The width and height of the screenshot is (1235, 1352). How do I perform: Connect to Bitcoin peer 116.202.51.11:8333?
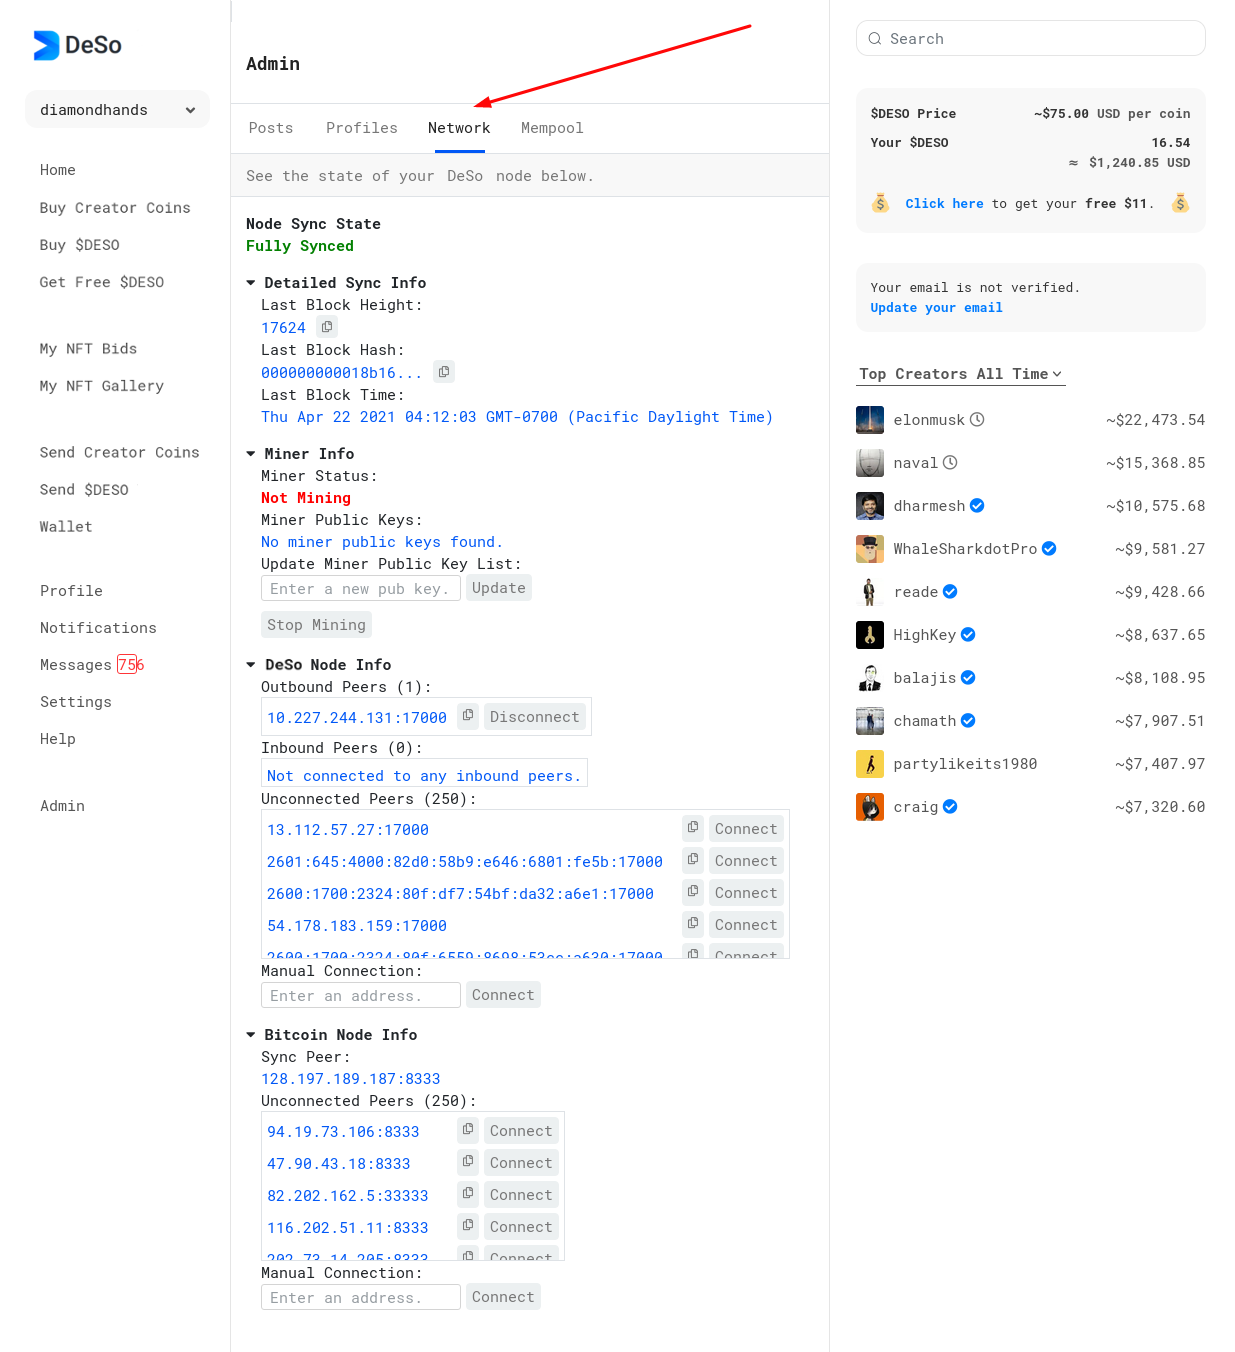pos(521,1227)
